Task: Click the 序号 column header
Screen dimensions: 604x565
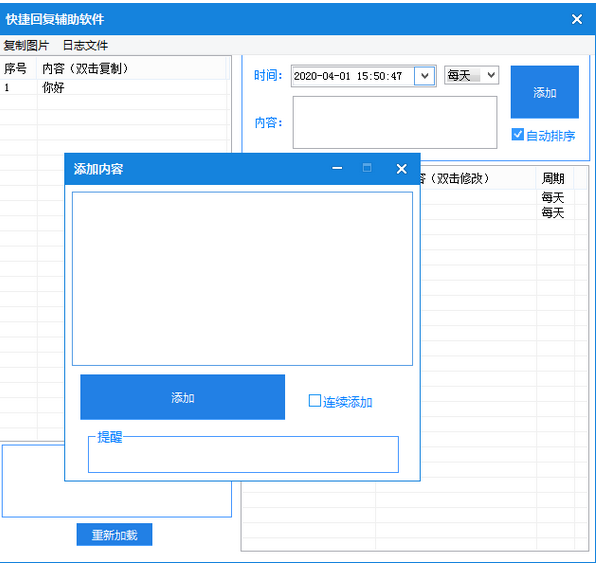Action: [18, 69]
